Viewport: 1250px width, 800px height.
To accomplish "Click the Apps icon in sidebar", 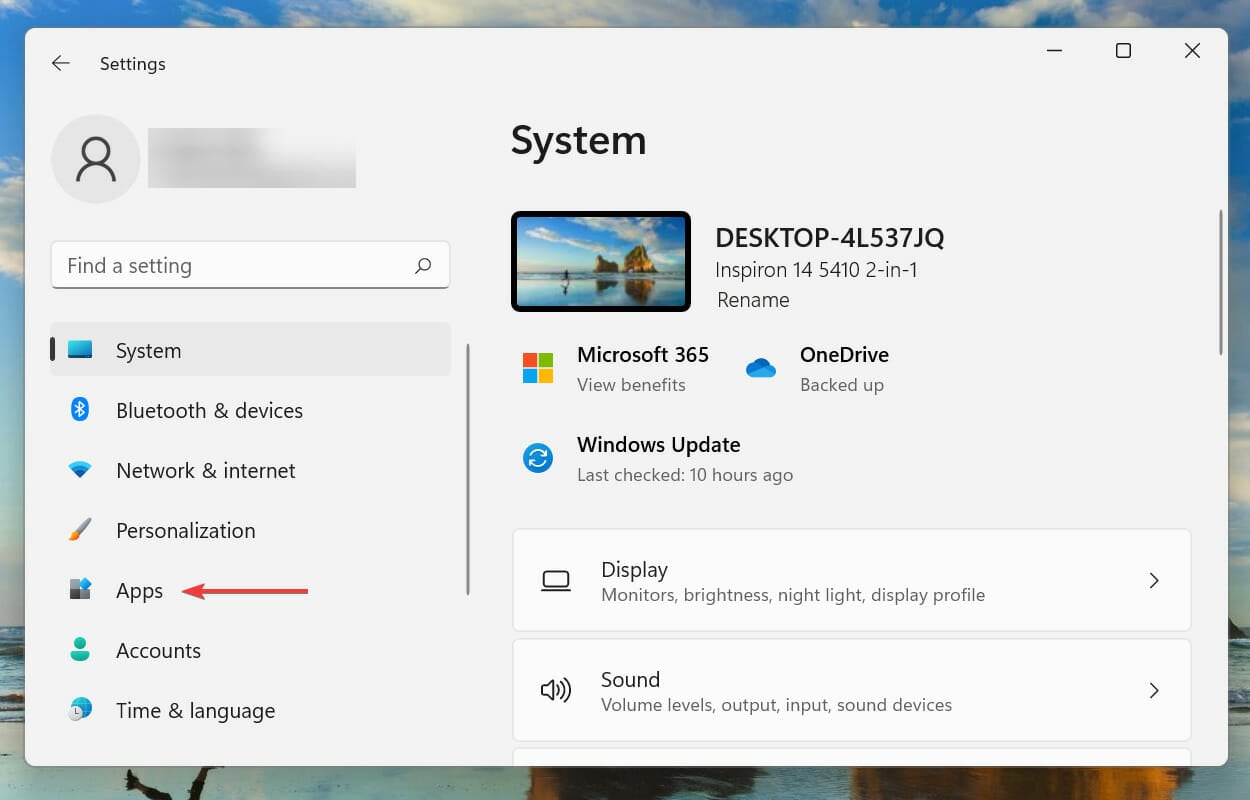I will [x=80, y=590].
